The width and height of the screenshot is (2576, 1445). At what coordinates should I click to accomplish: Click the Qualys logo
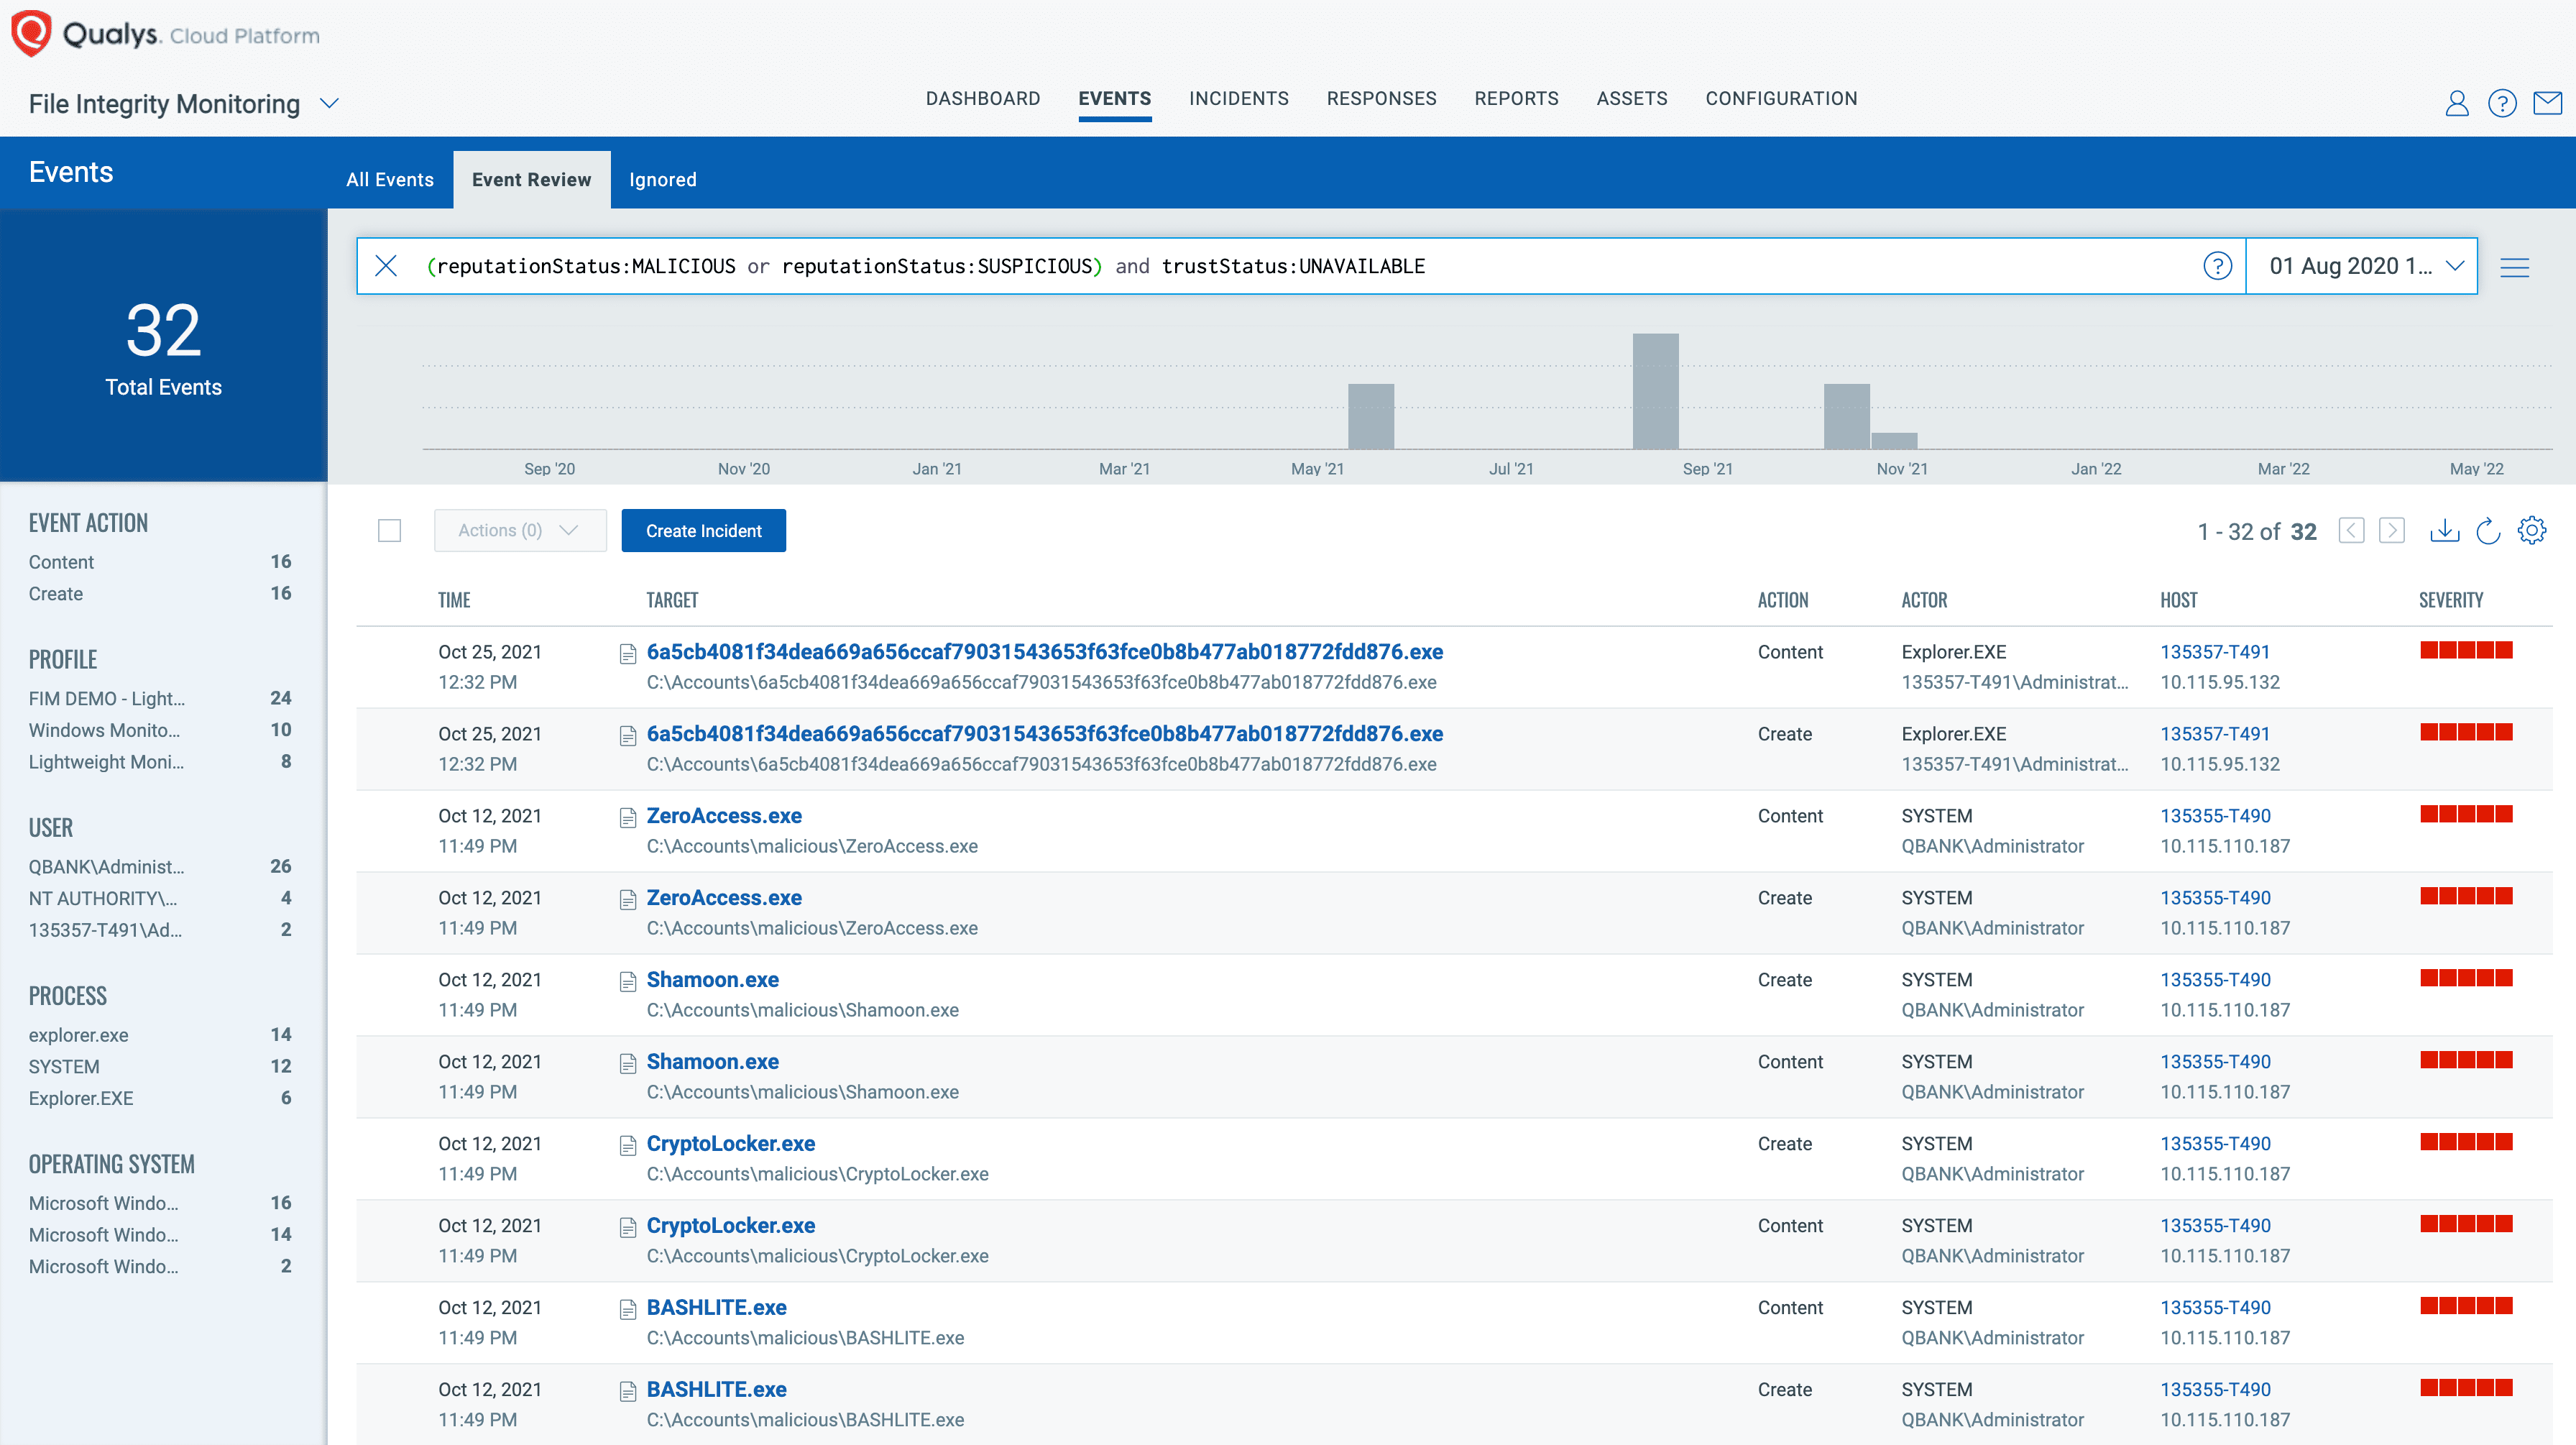pyautogui.click(x=165, y=34)
